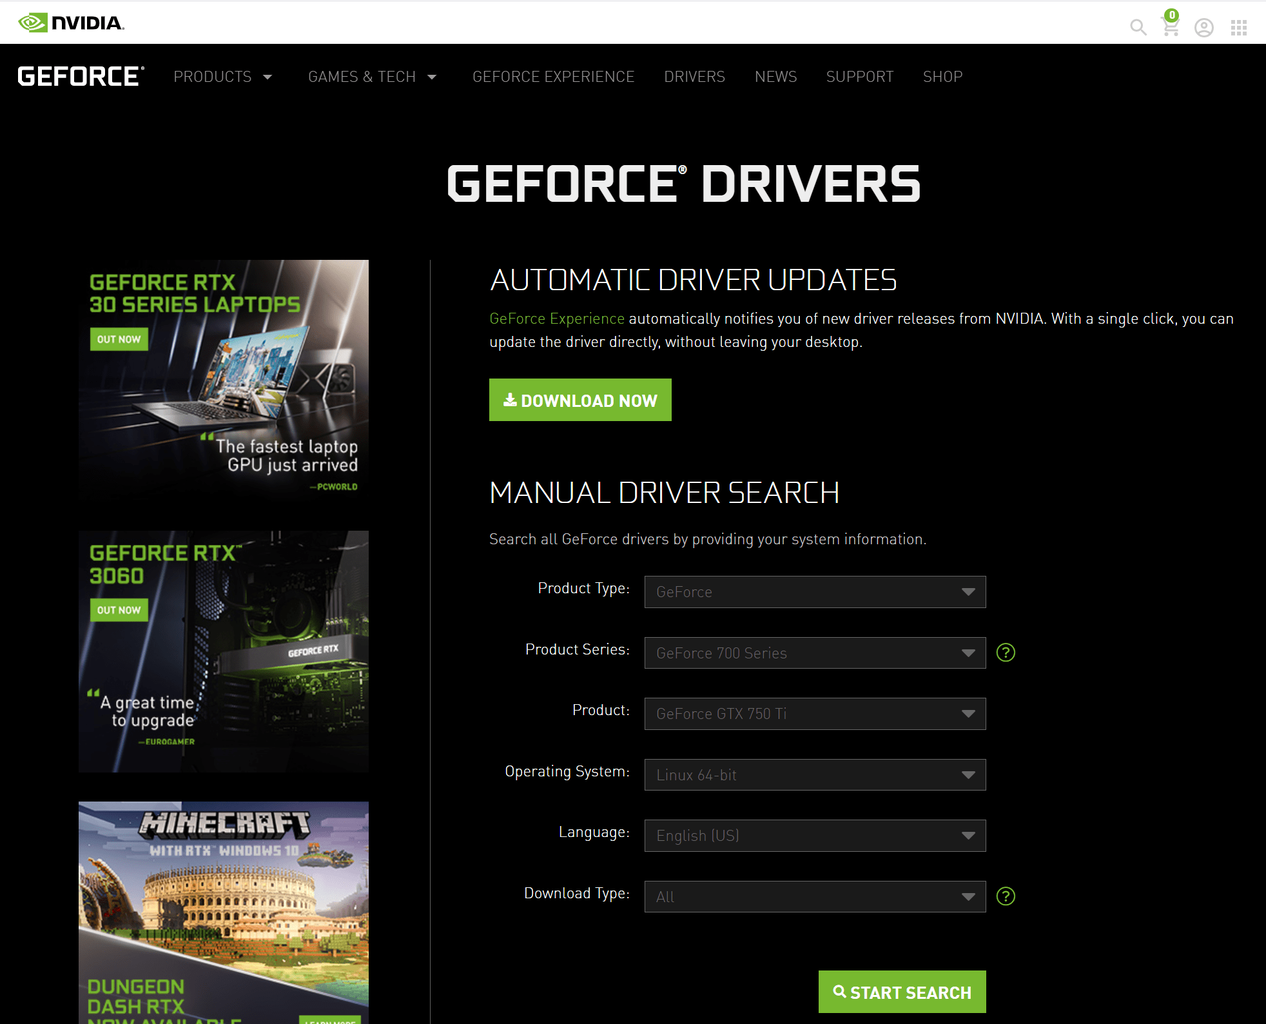Click the 'MANUAL DRIVER SEARCH' heading
1266x1024 pixels.
(664, 493)
